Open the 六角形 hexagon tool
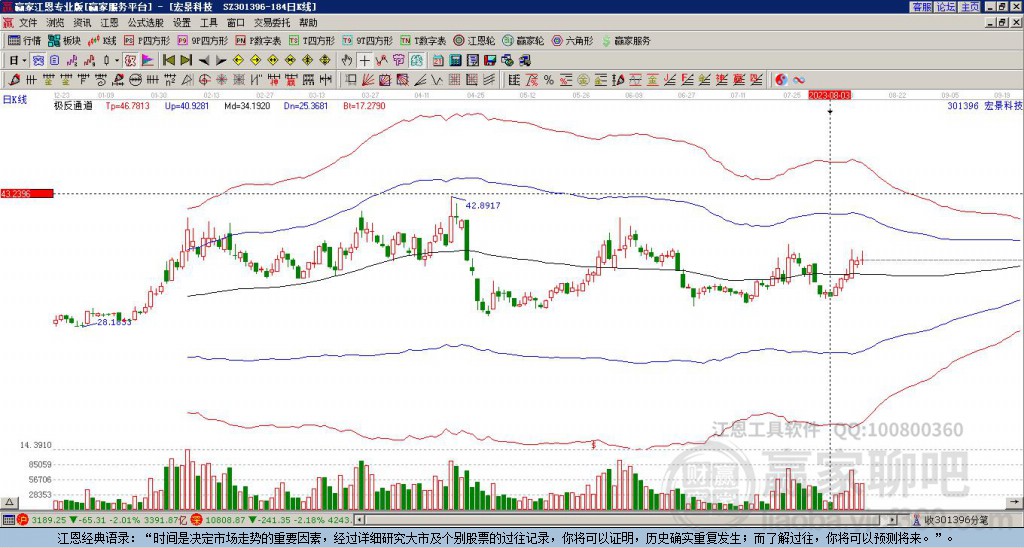Image resolution: width=1024 pixels, height=548 pixels. (x=572, y=40)
